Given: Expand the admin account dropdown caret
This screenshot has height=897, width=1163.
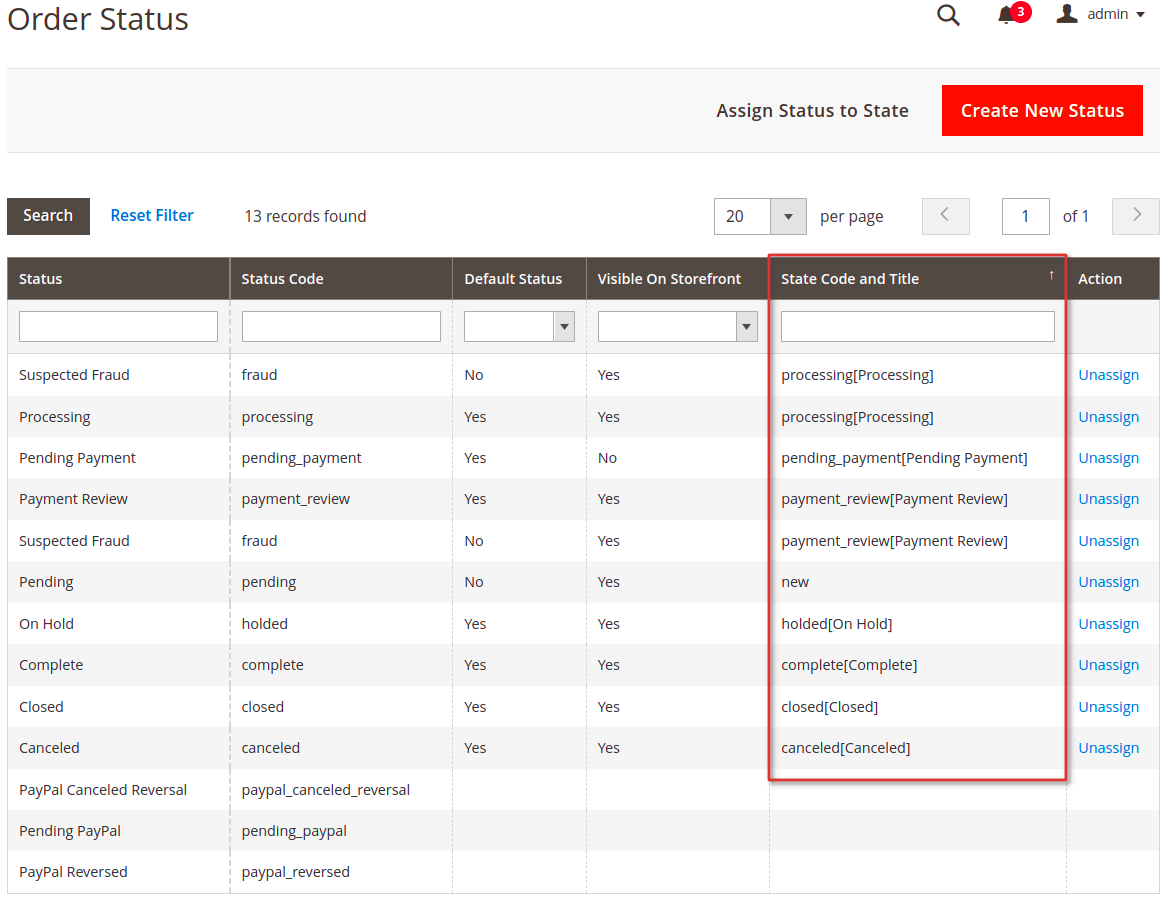Looking at the screenshot, I should [1140, 15].
